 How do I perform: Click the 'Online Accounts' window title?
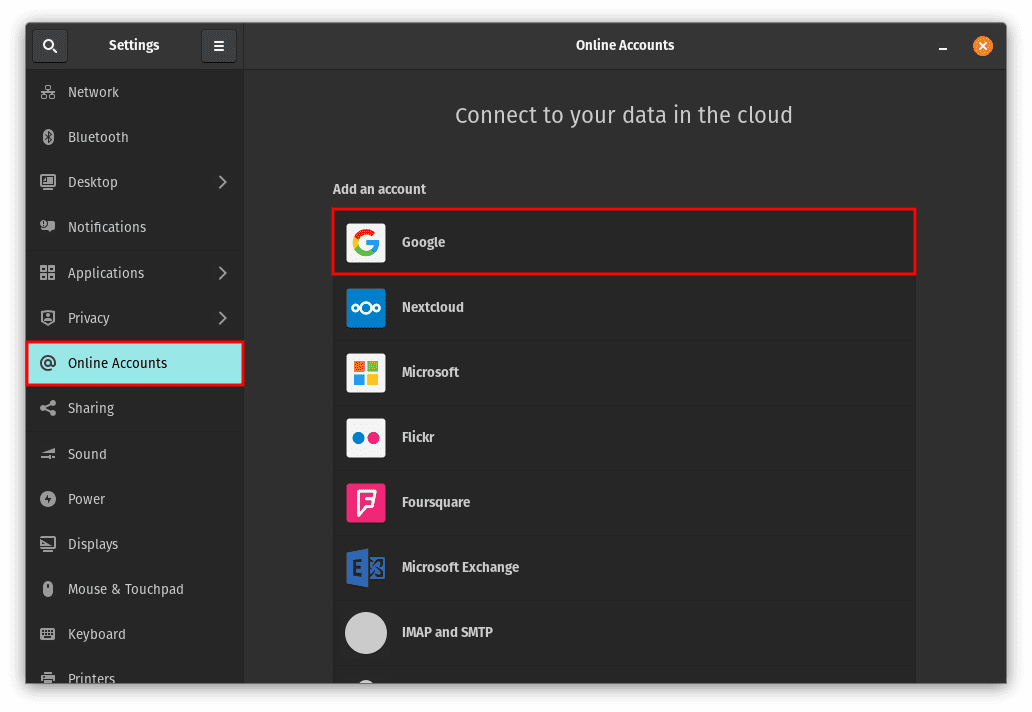tap(625, 45)
